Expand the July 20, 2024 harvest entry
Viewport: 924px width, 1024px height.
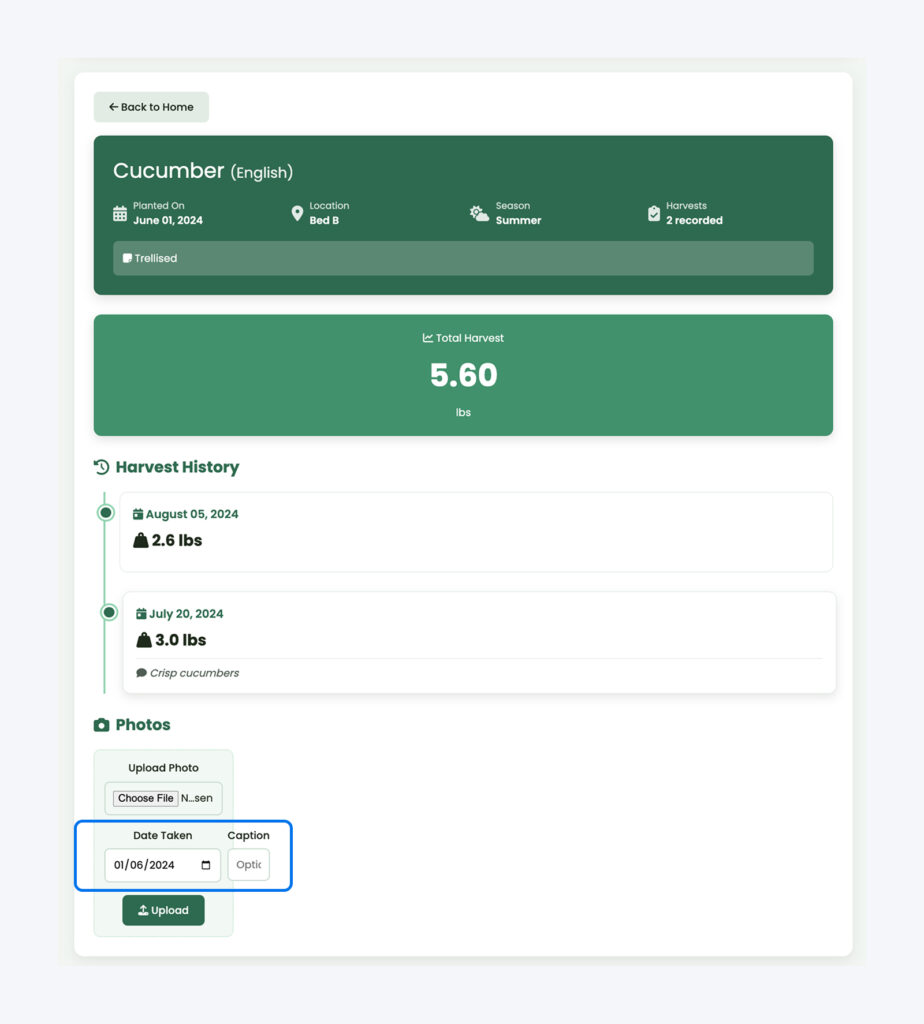[x=479, y=640]
